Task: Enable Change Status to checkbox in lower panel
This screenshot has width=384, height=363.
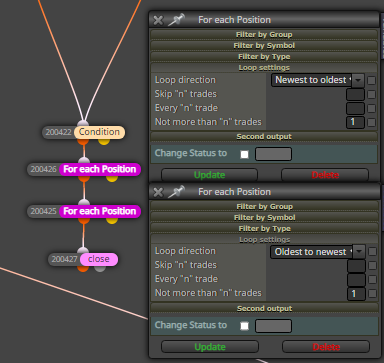Action: pos(245,326)
